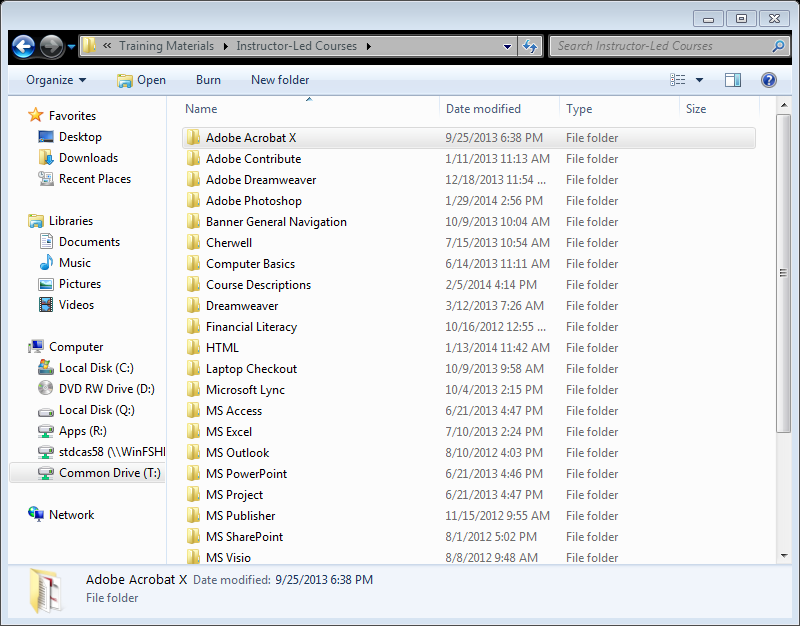Select the MS PowerPoint folder
800x626 pixels.
[246, 474]
